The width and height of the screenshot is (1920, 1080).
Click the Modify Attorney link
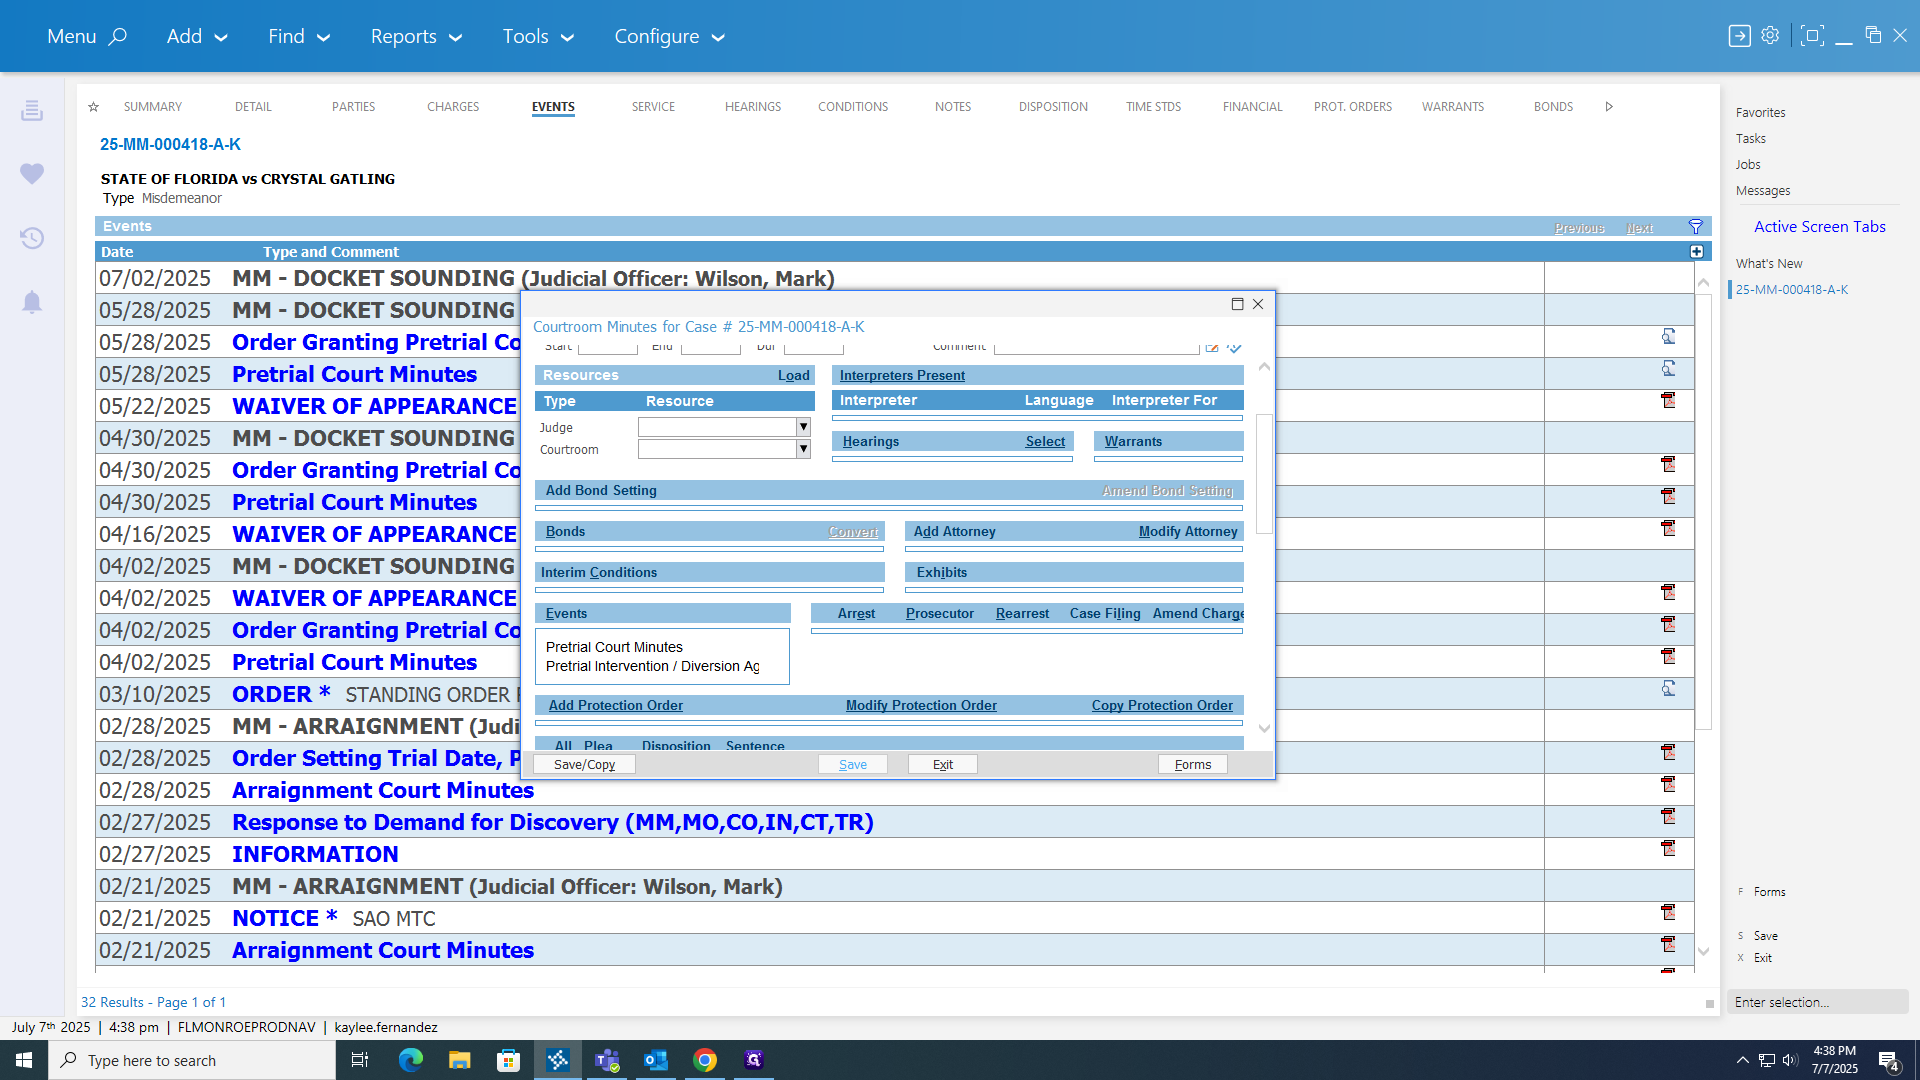[x=1188, y=531]
